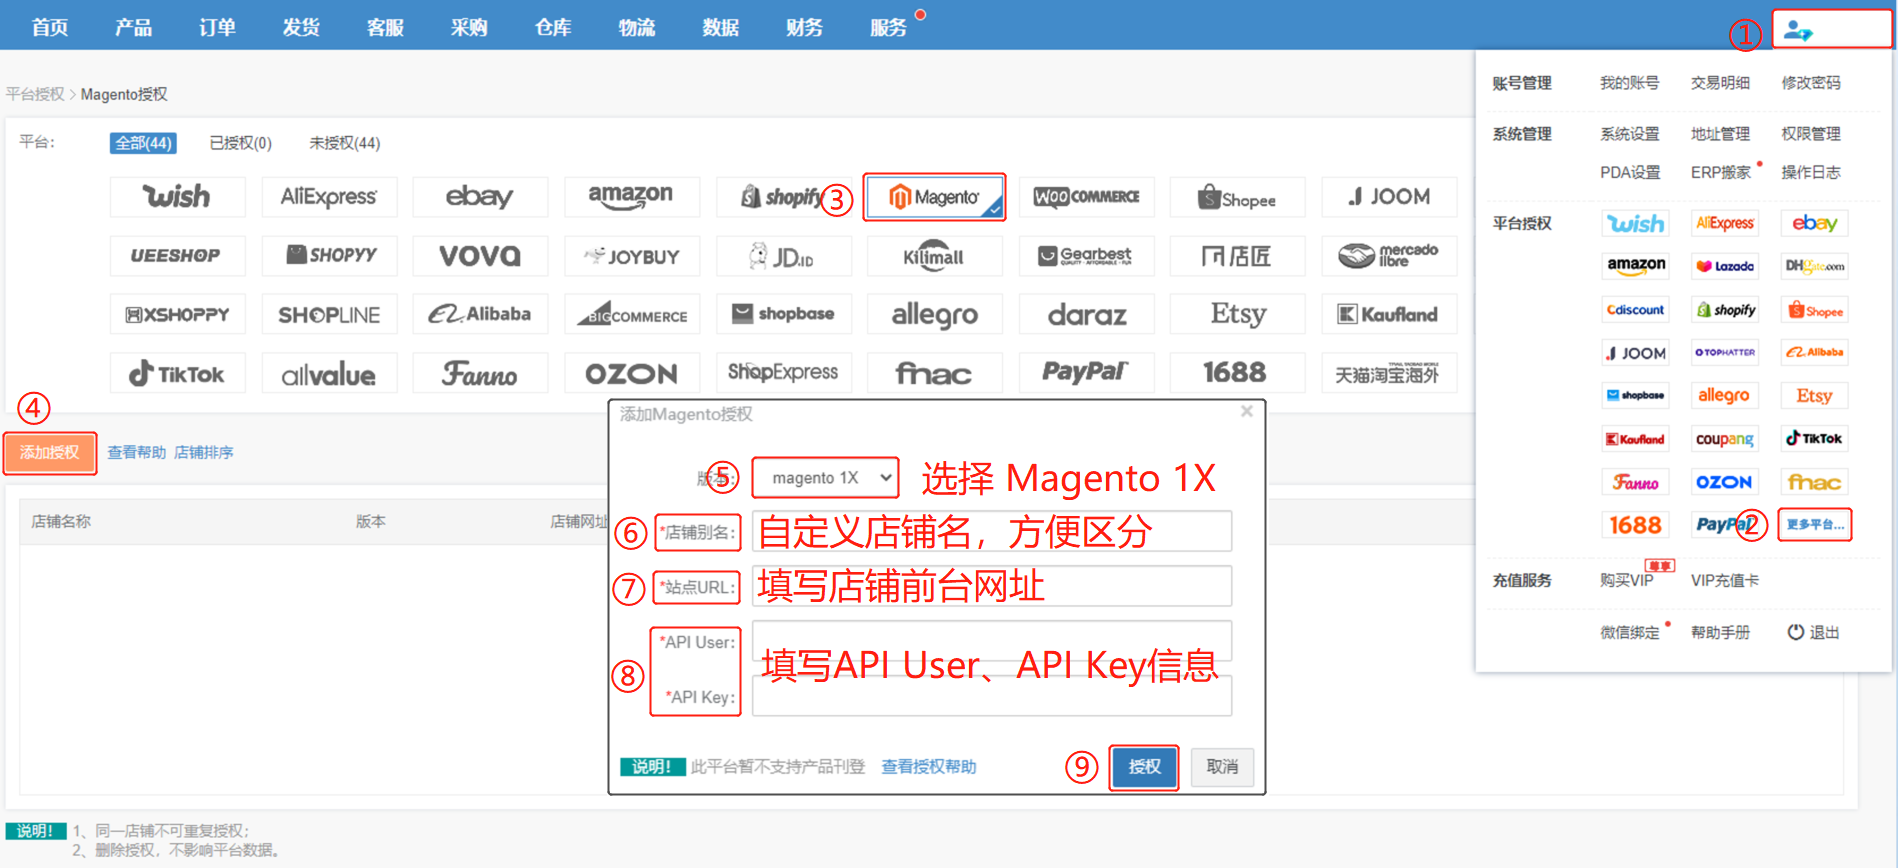Open 我的账号 in the account panel
The width and height of the screenshot is (1898, 868).
[x=1629, y=83]
